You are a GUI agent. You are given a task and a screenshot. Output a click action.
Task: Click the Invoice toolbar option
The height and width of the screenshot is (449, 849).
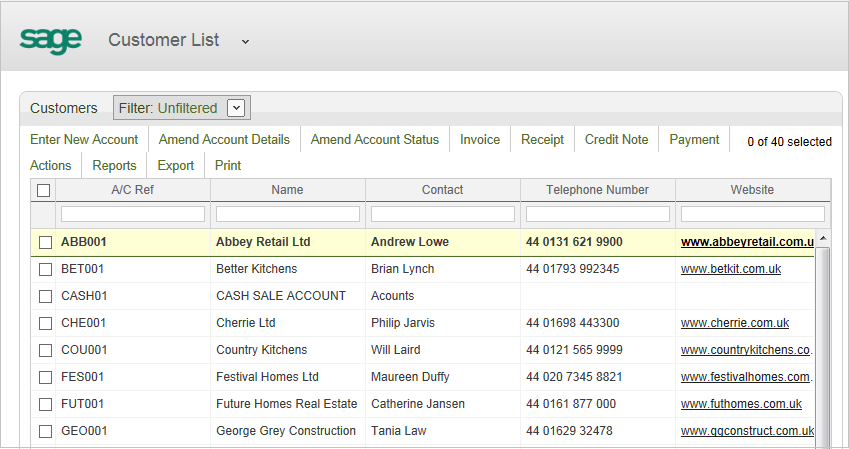tap(480, 140)
